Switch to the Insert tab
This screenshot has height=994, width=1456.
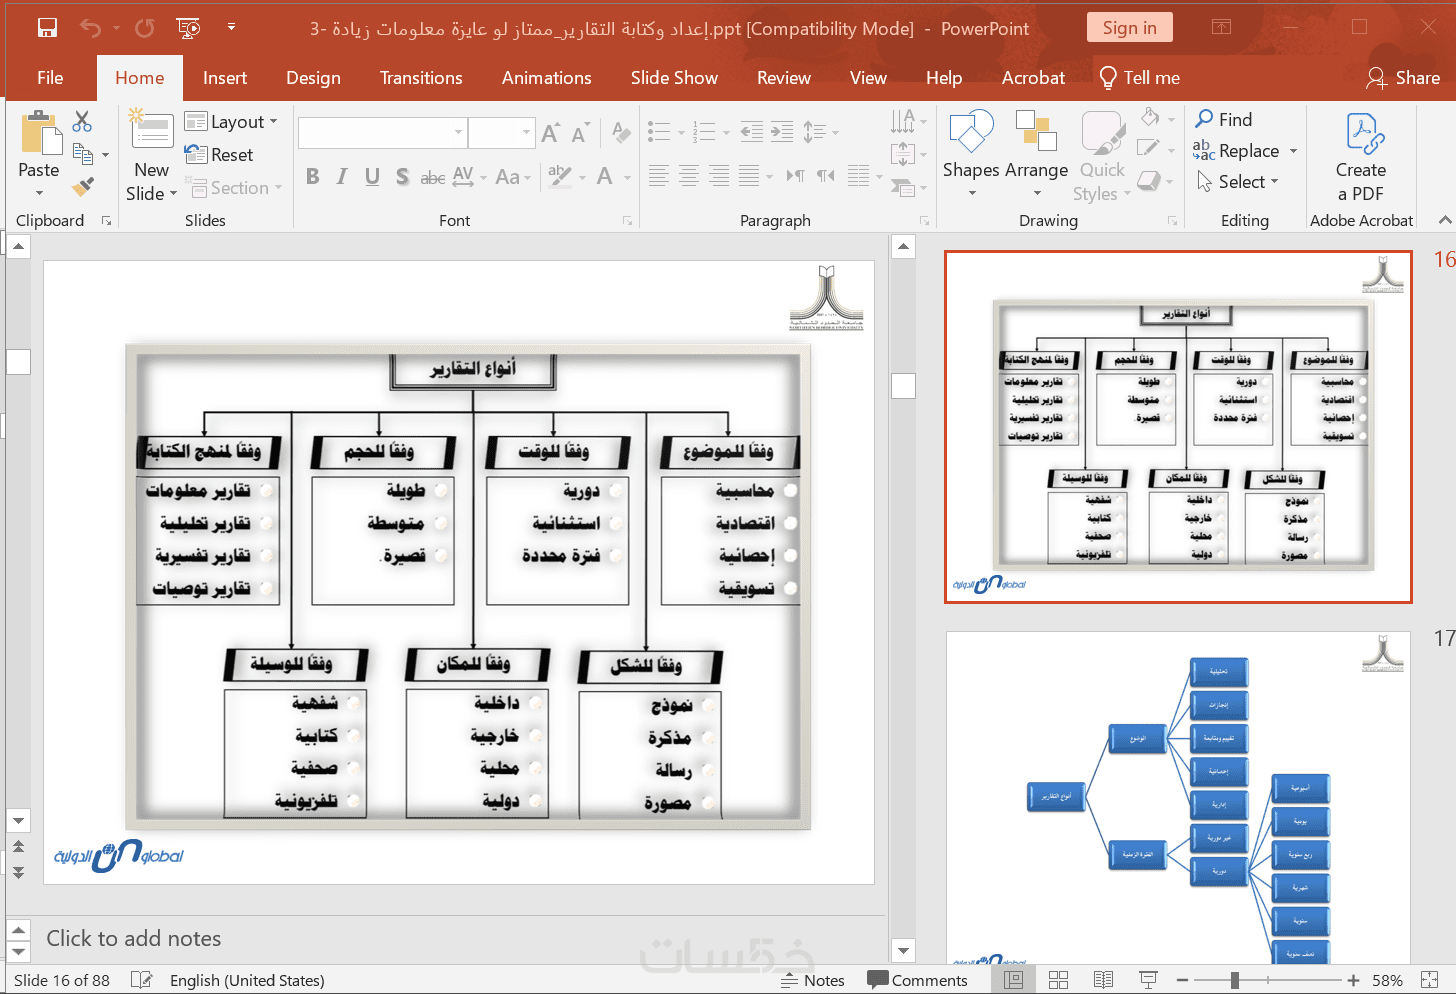pos(225,78)
